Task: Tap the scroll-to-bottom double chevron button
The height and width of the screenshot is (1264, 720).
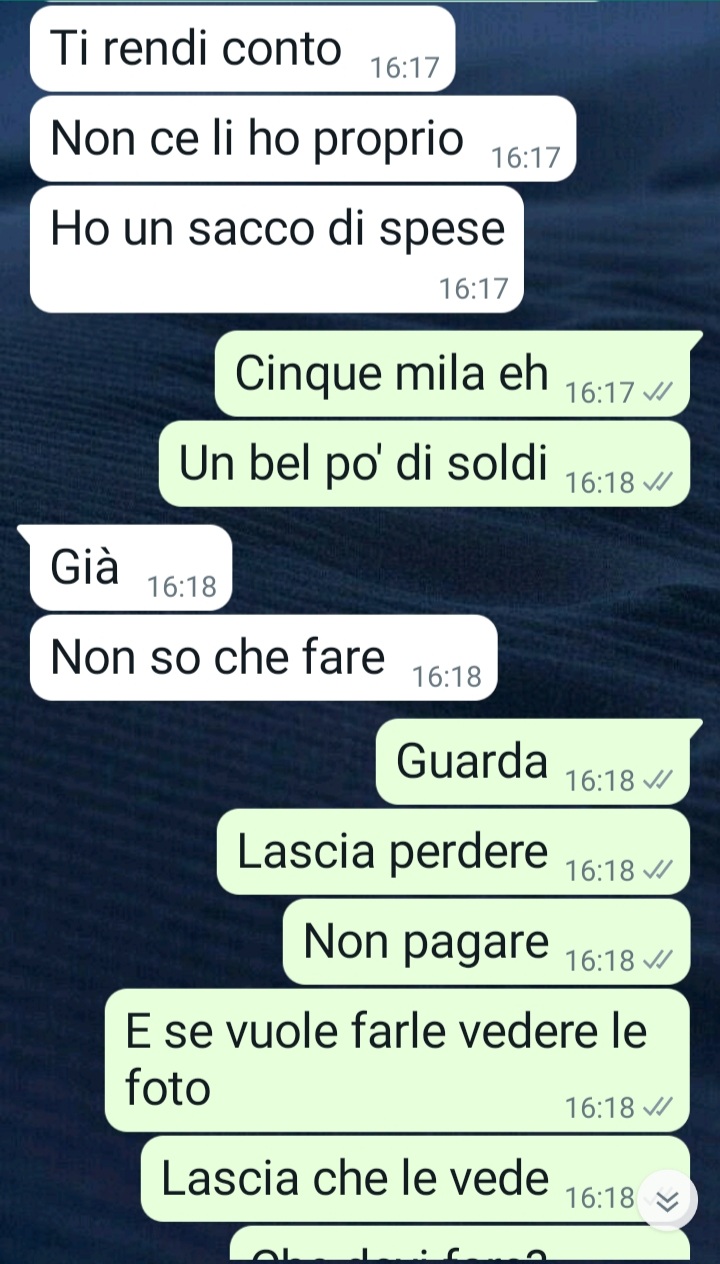Action: pyautogui.click(x=666, y=1200)
